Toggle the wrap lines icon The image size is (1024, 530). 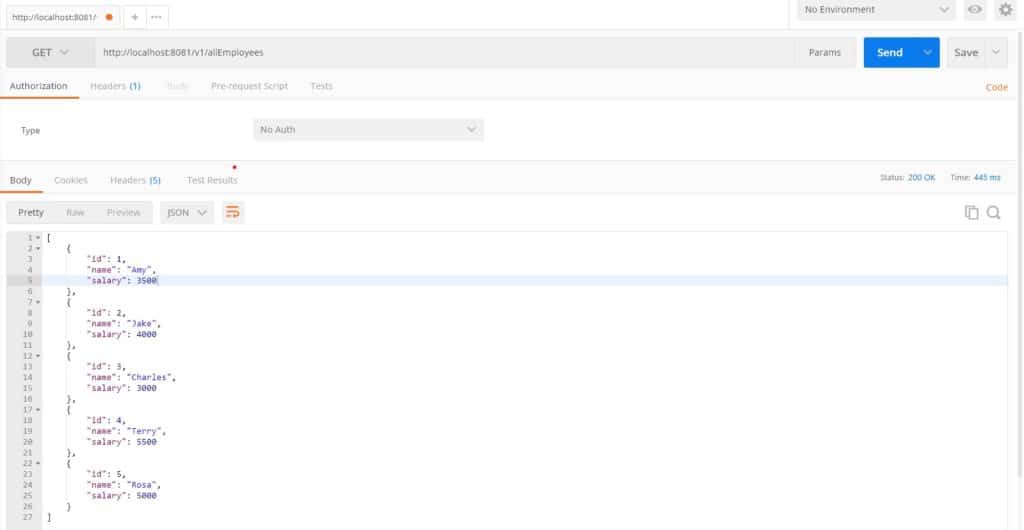pyautogui.click(x=233, y=212)
